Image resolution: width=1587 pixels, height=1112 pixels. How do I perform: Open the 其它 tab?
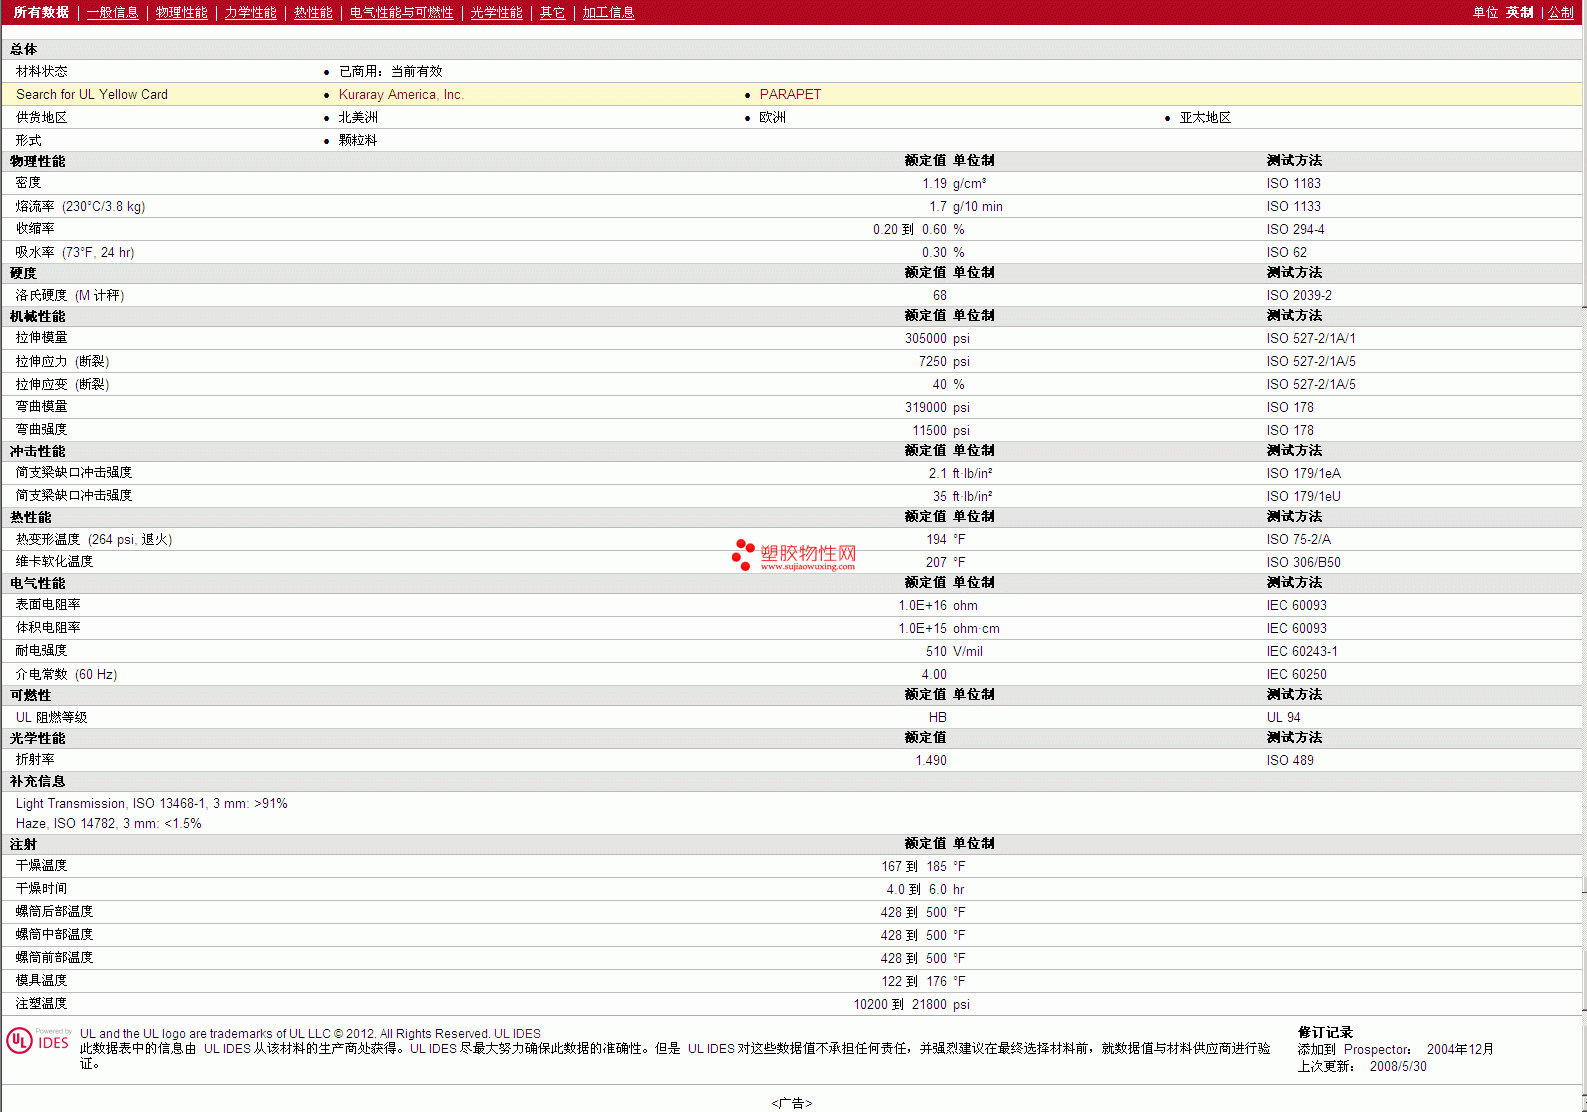point(553,12)
